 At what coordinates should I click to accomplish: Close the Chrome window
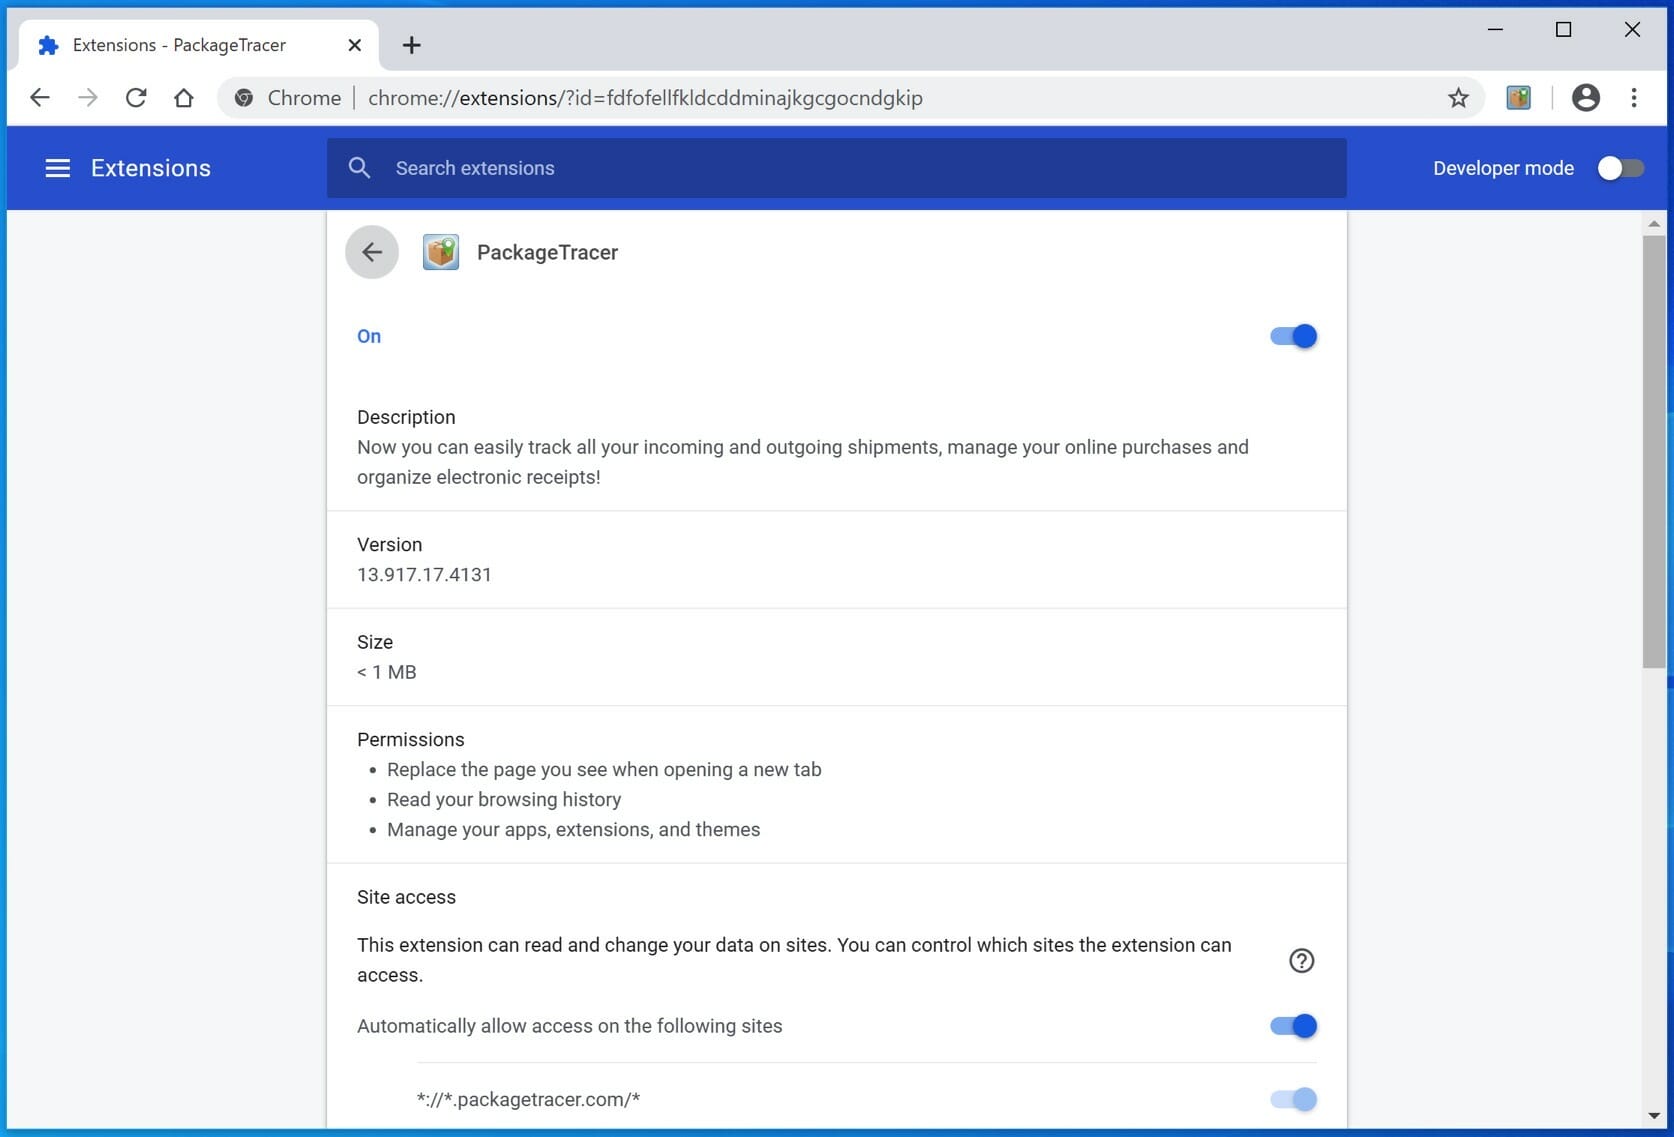(1632, 30)
